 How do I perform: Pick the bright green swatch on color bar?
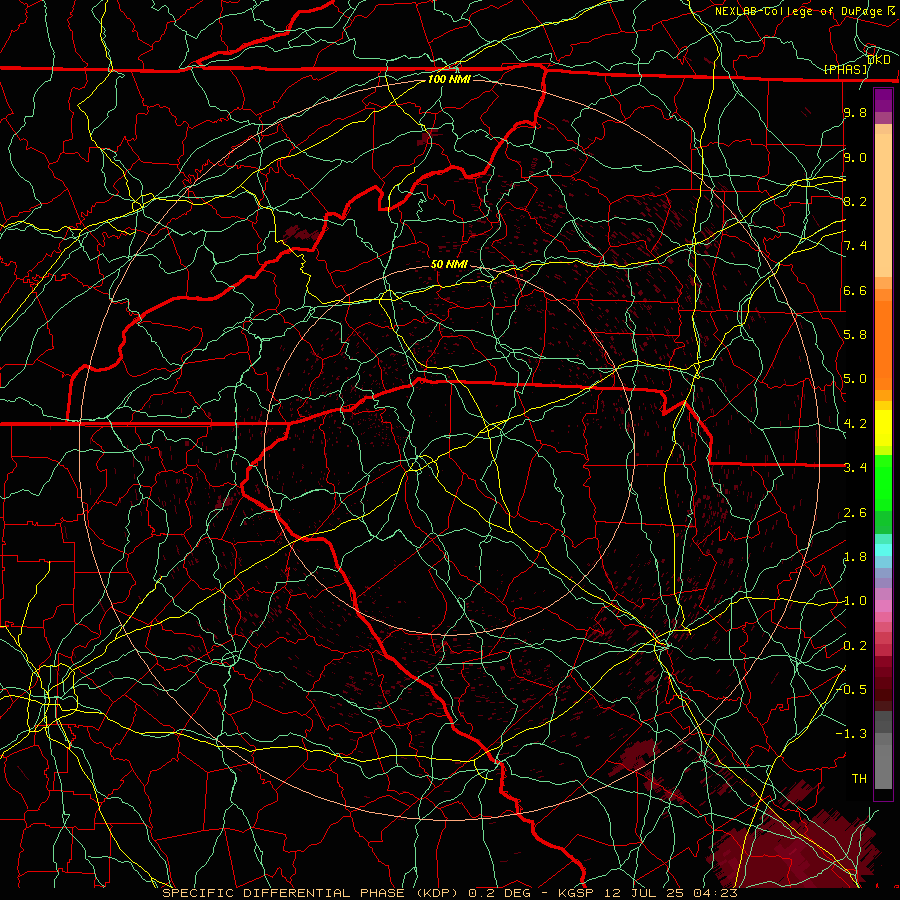(883, 482)
